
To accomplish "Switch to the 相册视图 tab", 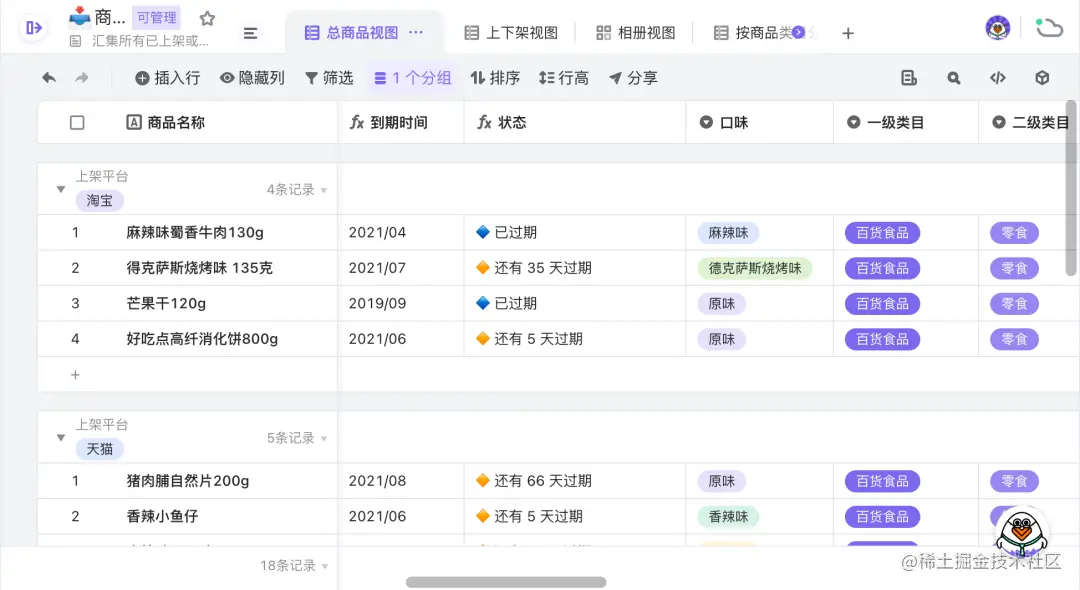I will pyautogui.click(x=635, y=31).
